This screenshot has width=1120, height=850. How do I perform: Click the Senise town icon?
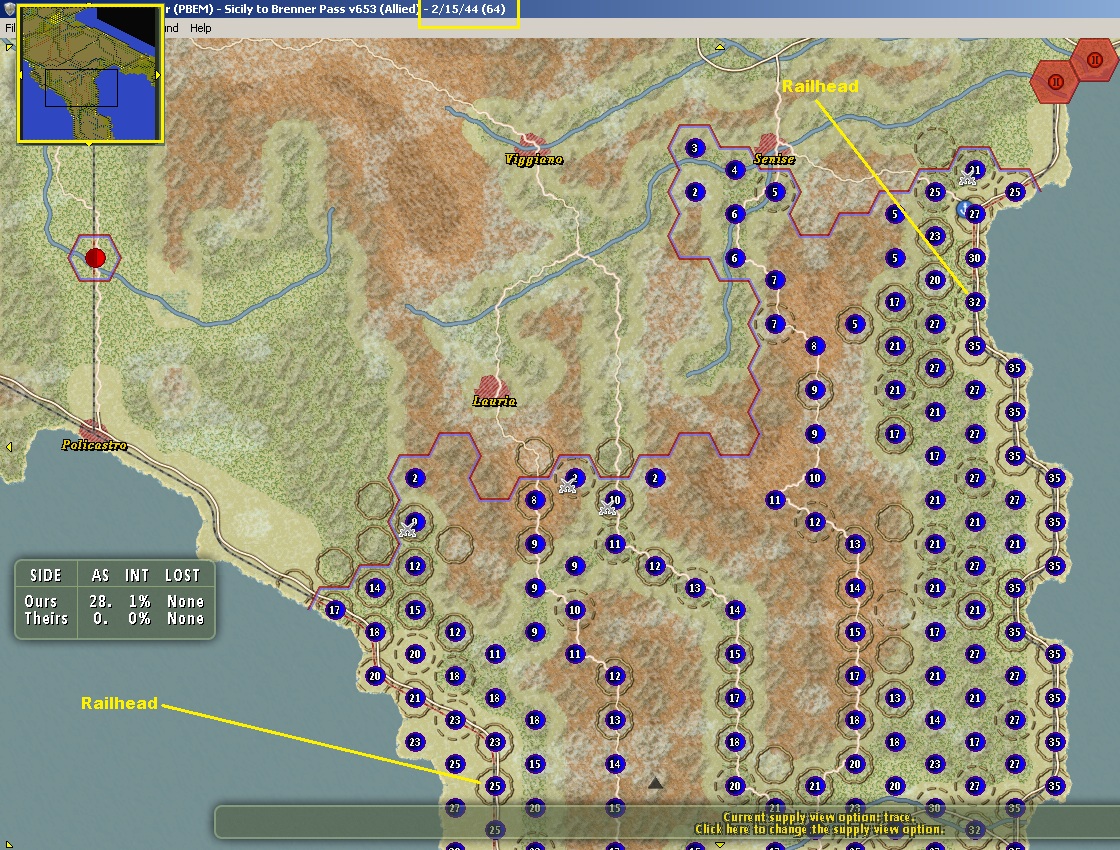click(770, 144)
